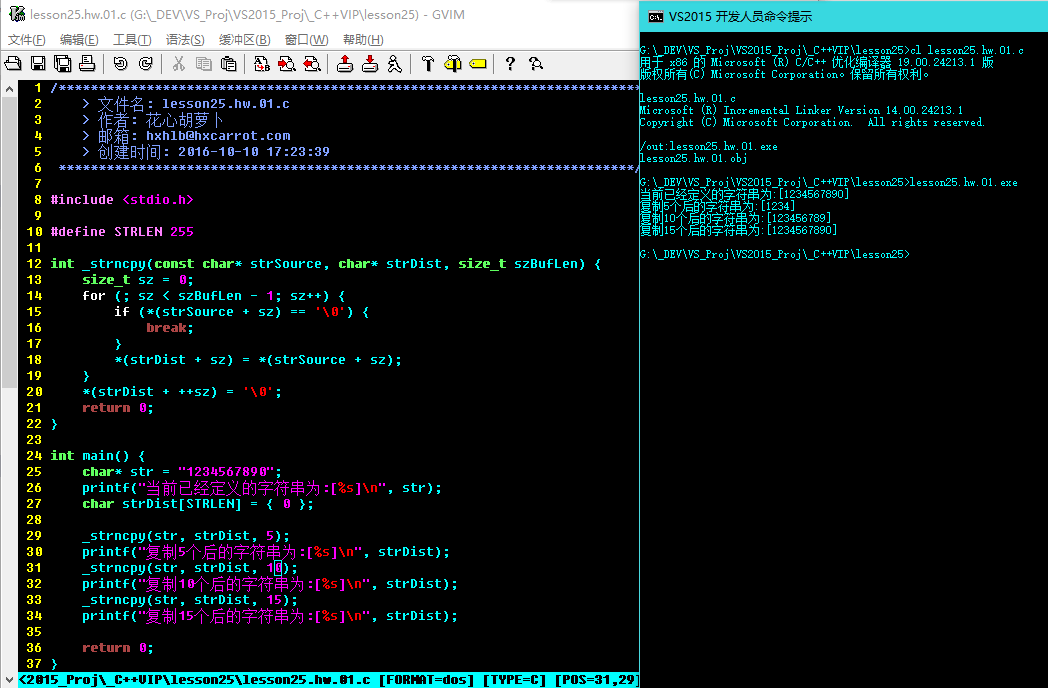This screenshot has width=1048, height=688.
Task: Run a Vim script (running man icon)
Action: coord(394,64)
